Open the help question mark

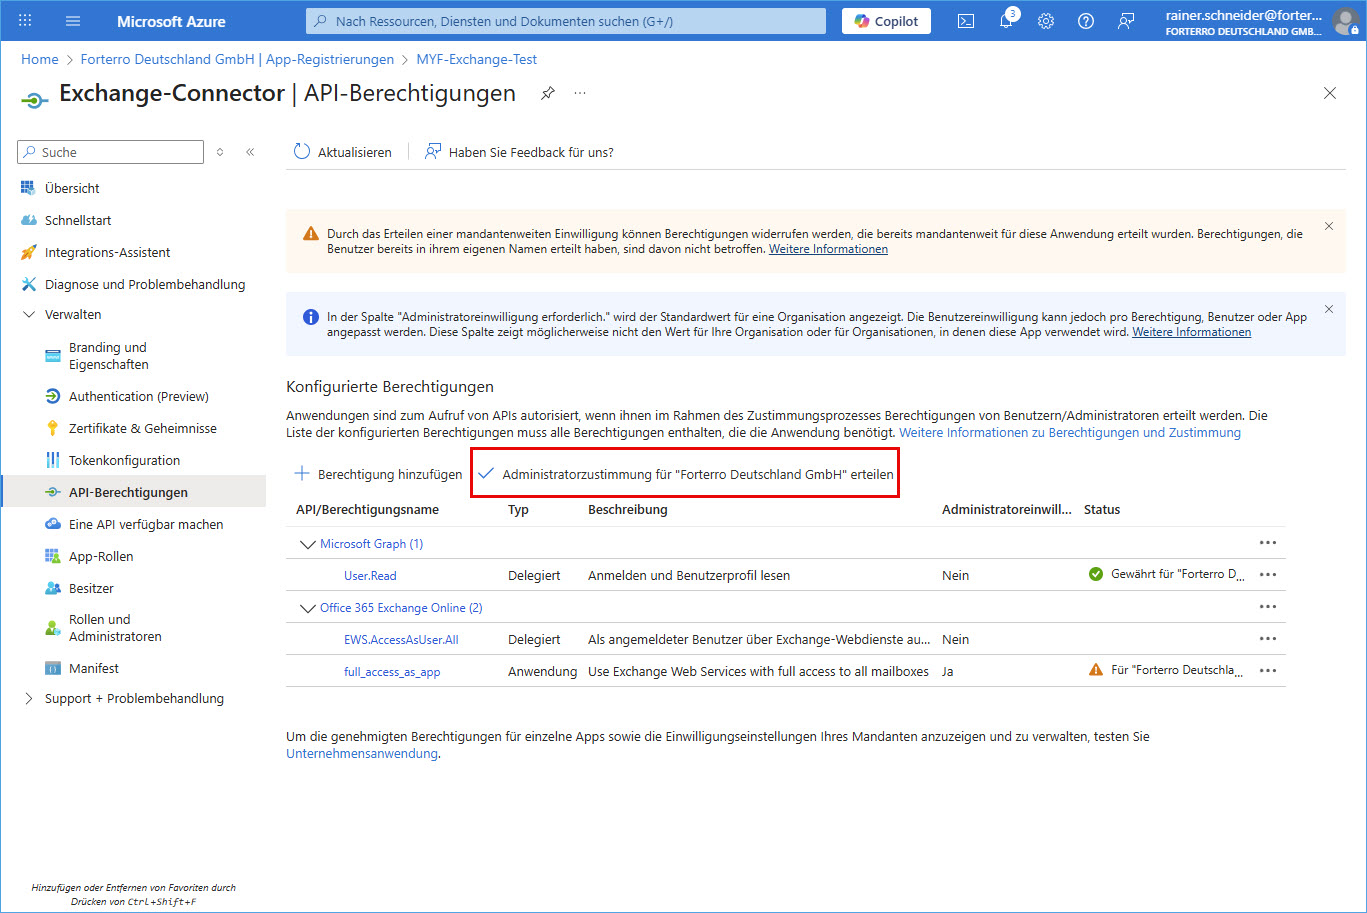[1086, 21]
